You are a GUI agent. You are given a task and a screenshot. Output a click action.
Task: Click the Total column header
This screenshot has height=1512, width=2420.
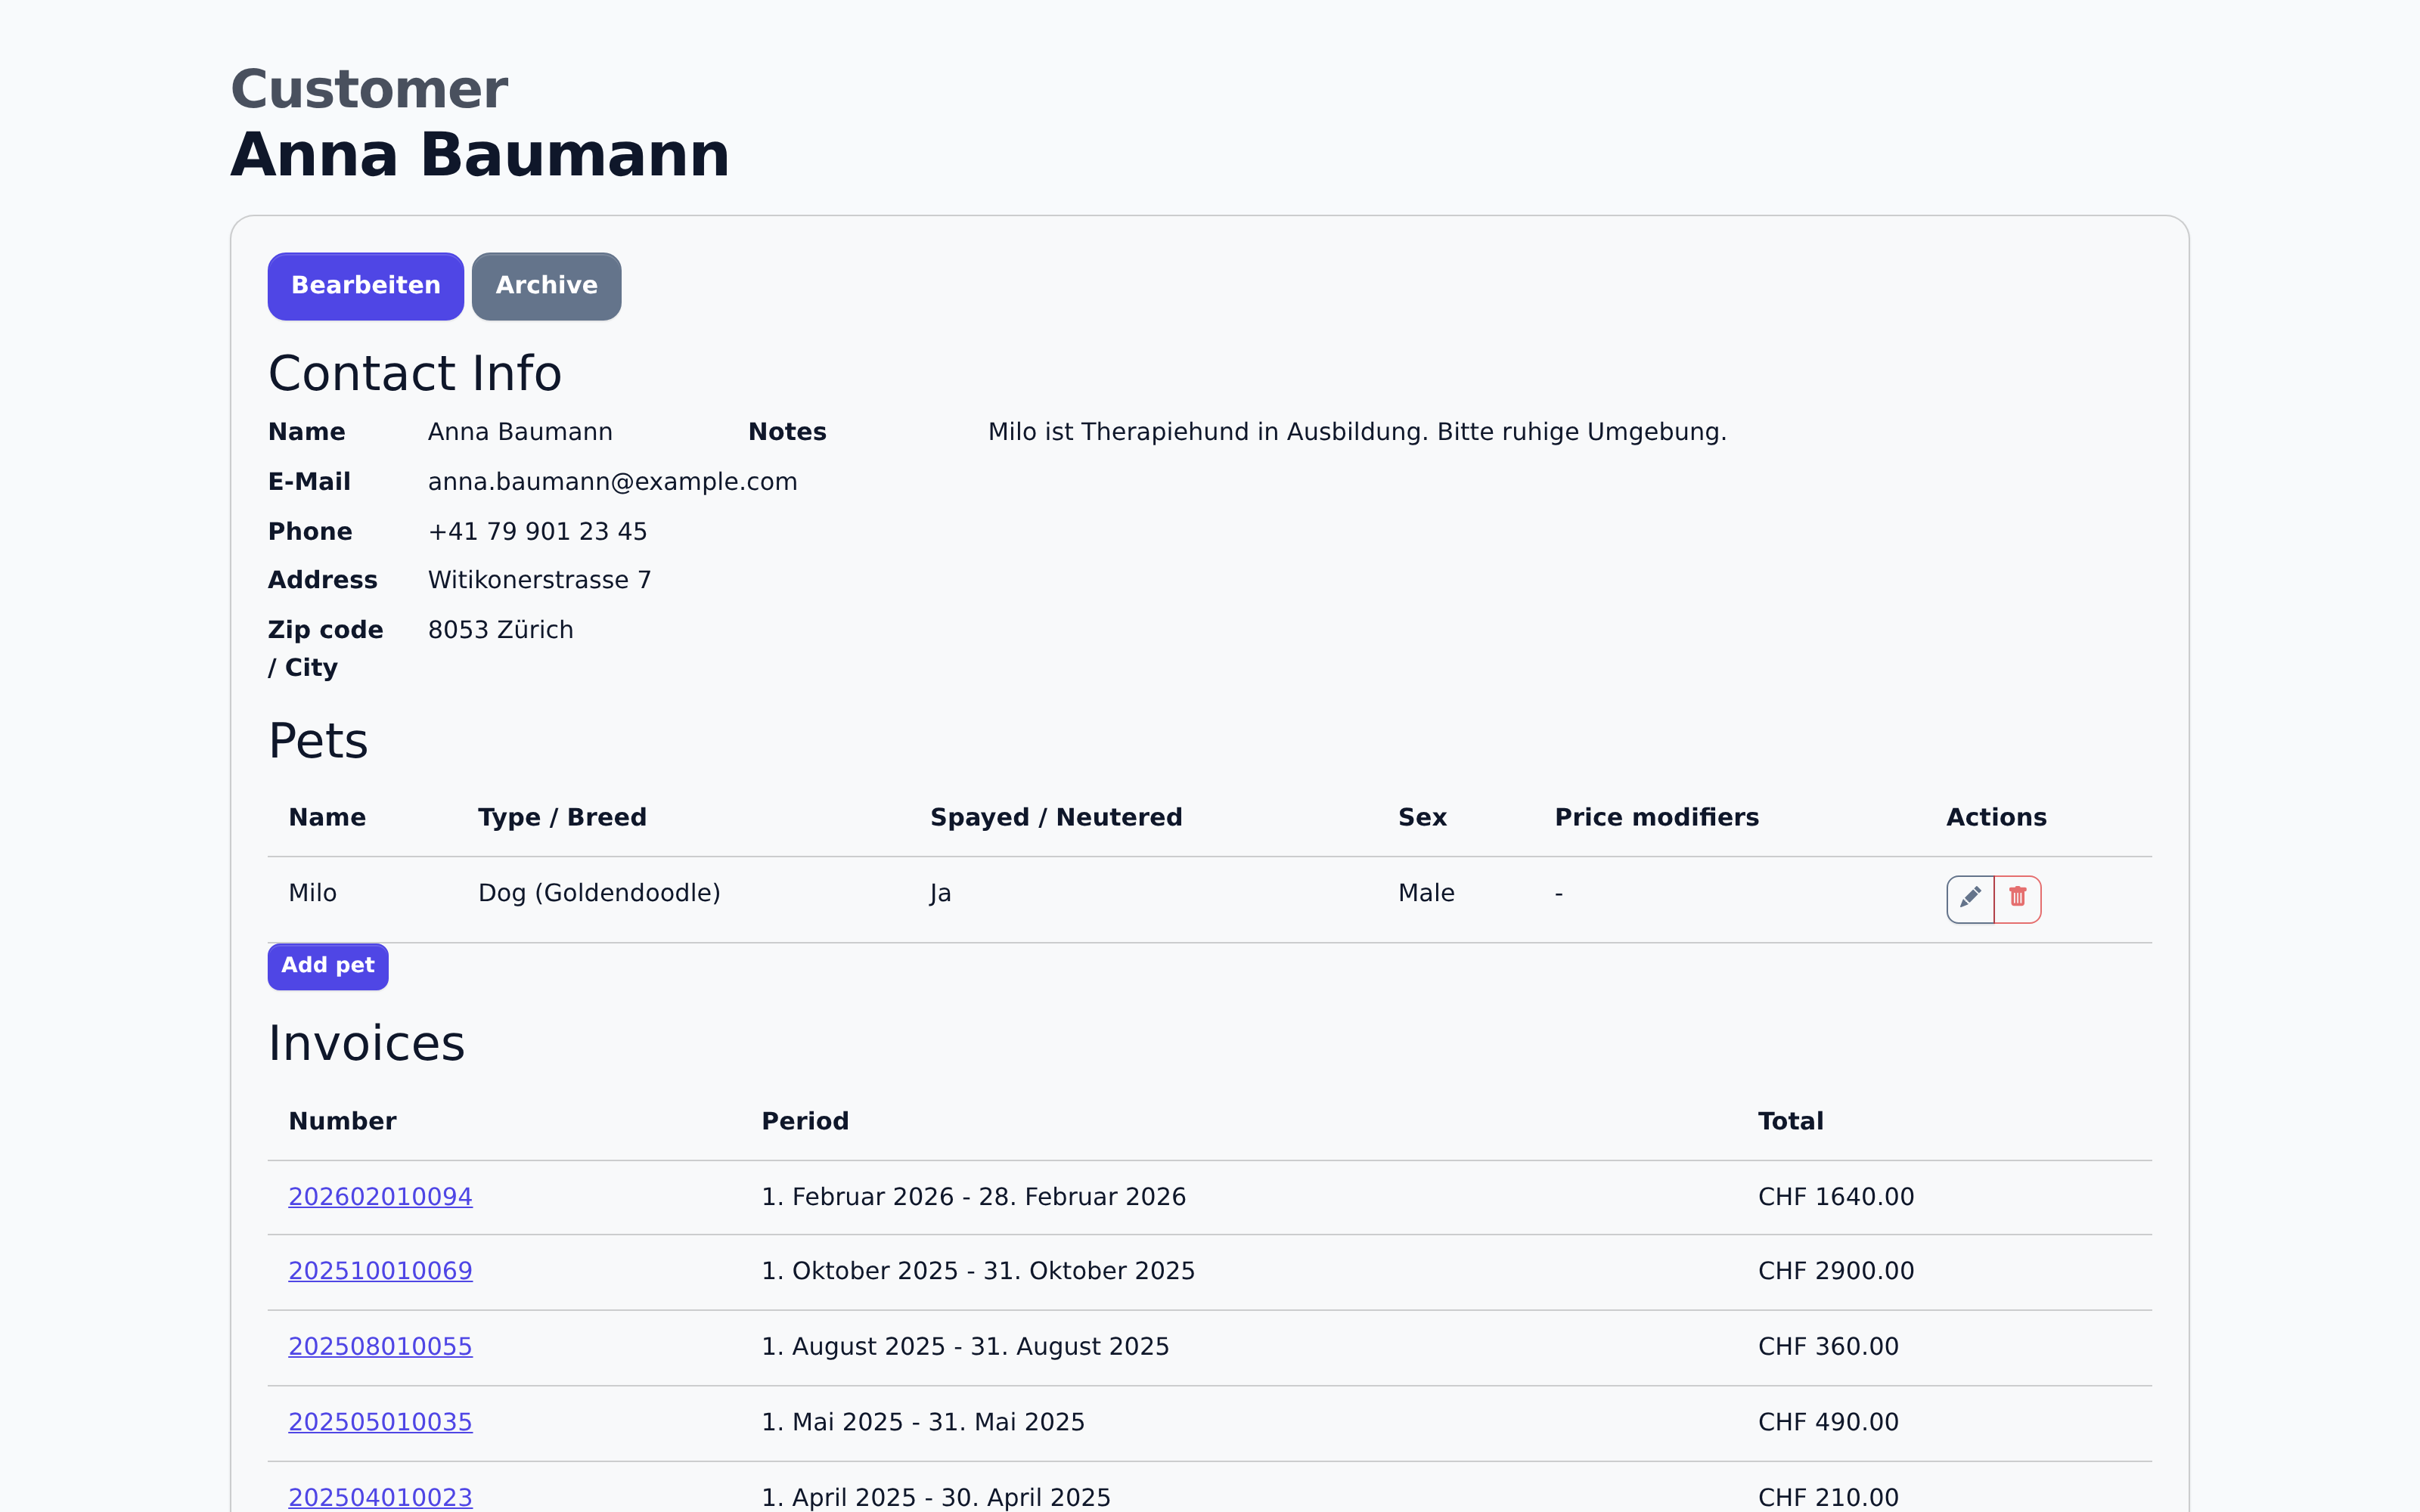1790,1121
